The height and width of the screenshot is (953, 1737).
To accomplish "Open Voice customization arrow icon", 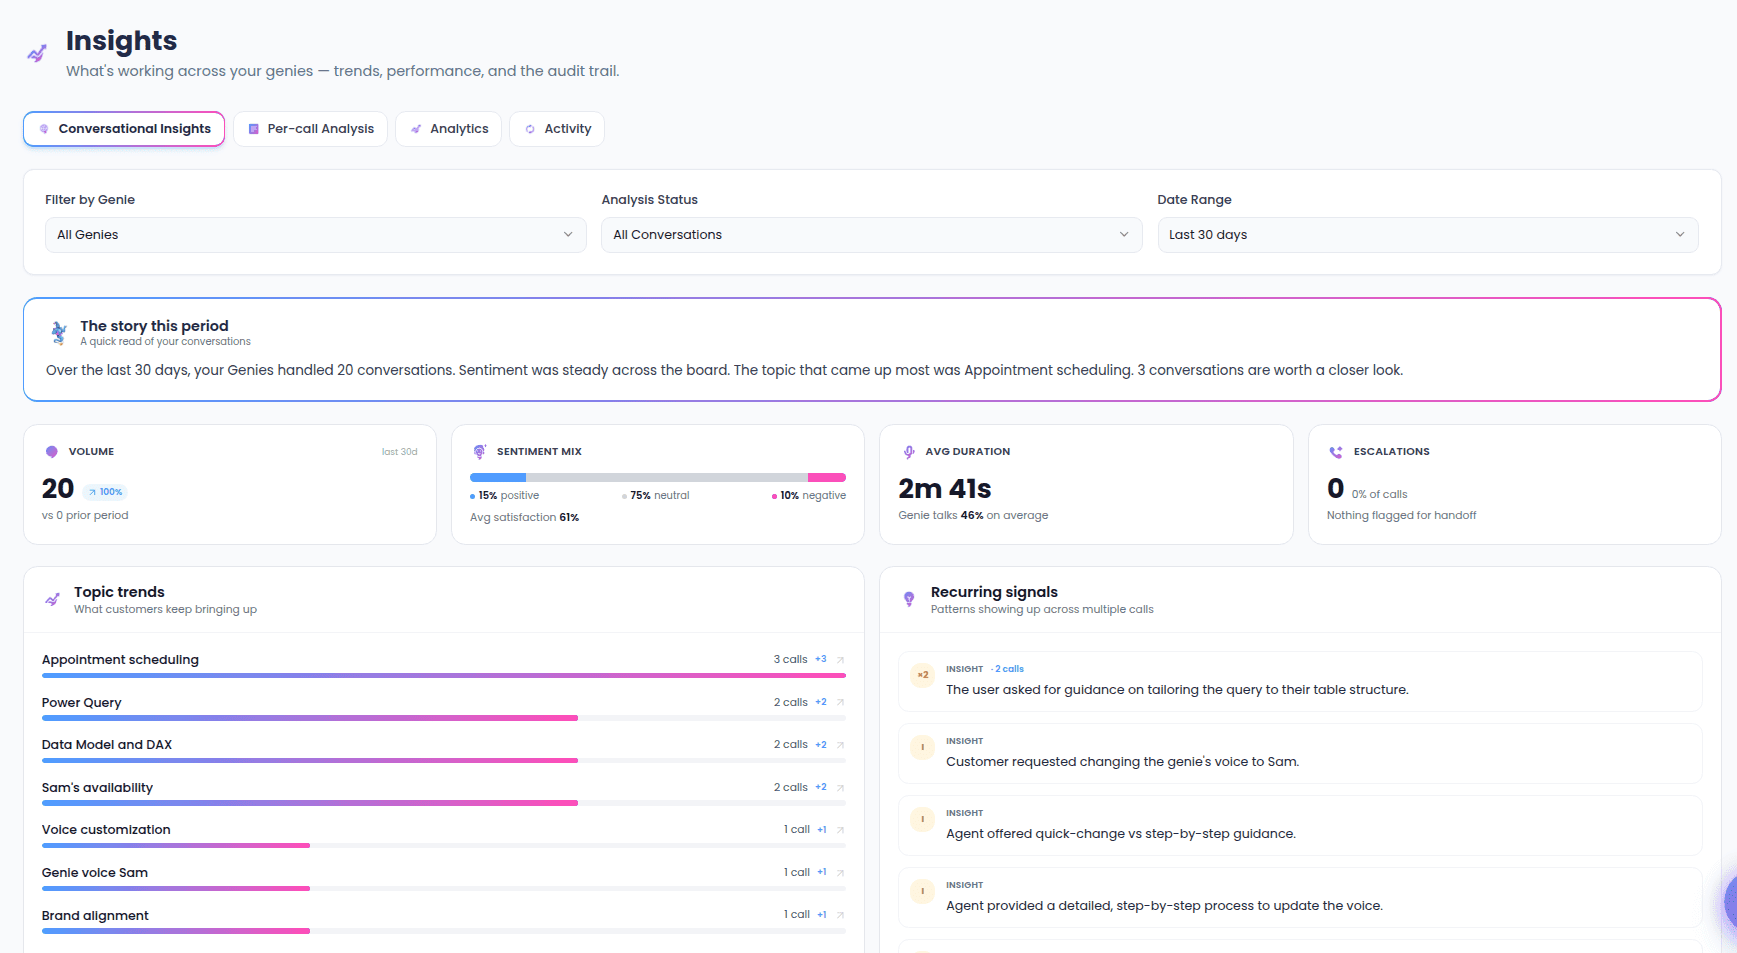I will [x=840, y=830].
